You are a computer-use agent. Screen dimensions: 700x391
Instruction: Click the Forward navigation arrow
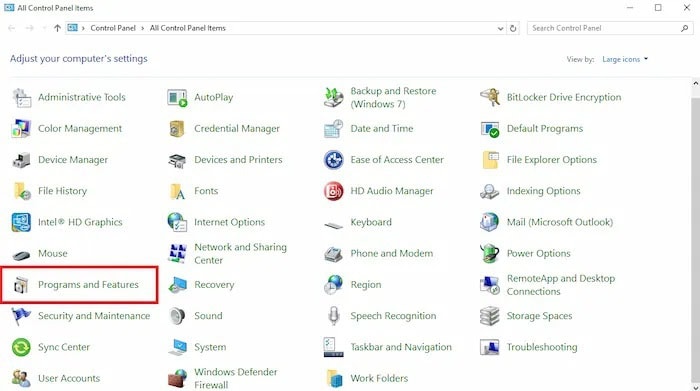click(29, 28)
